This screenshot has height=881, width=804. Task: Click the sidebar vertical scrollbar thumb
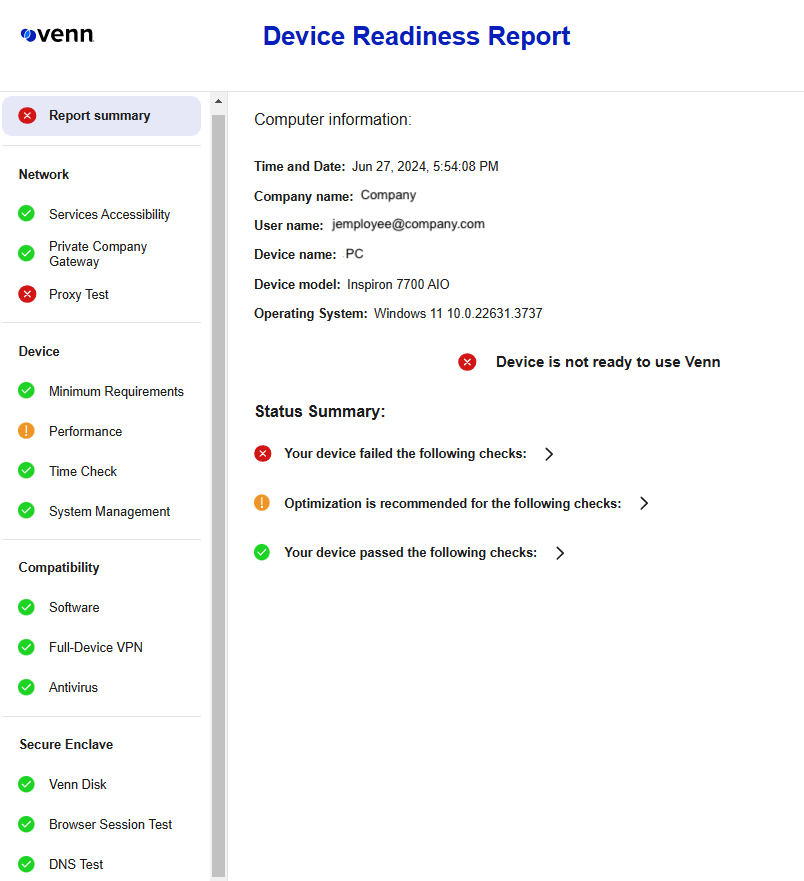coord(219,494)
